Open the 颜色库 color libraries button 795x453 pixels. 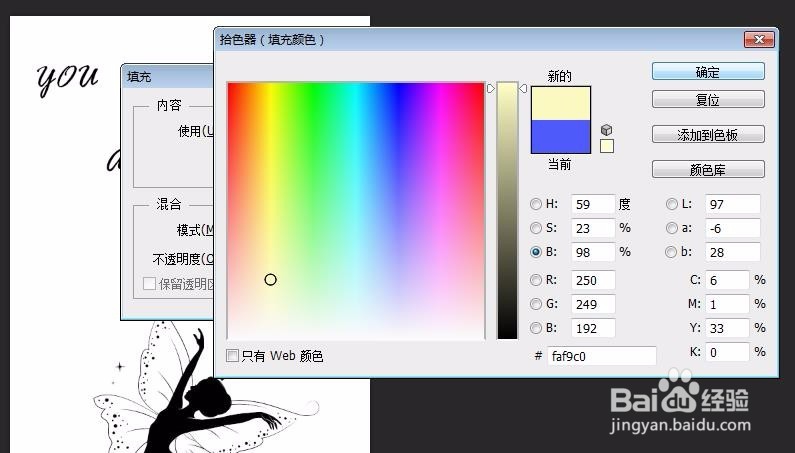tap(708, 169)
